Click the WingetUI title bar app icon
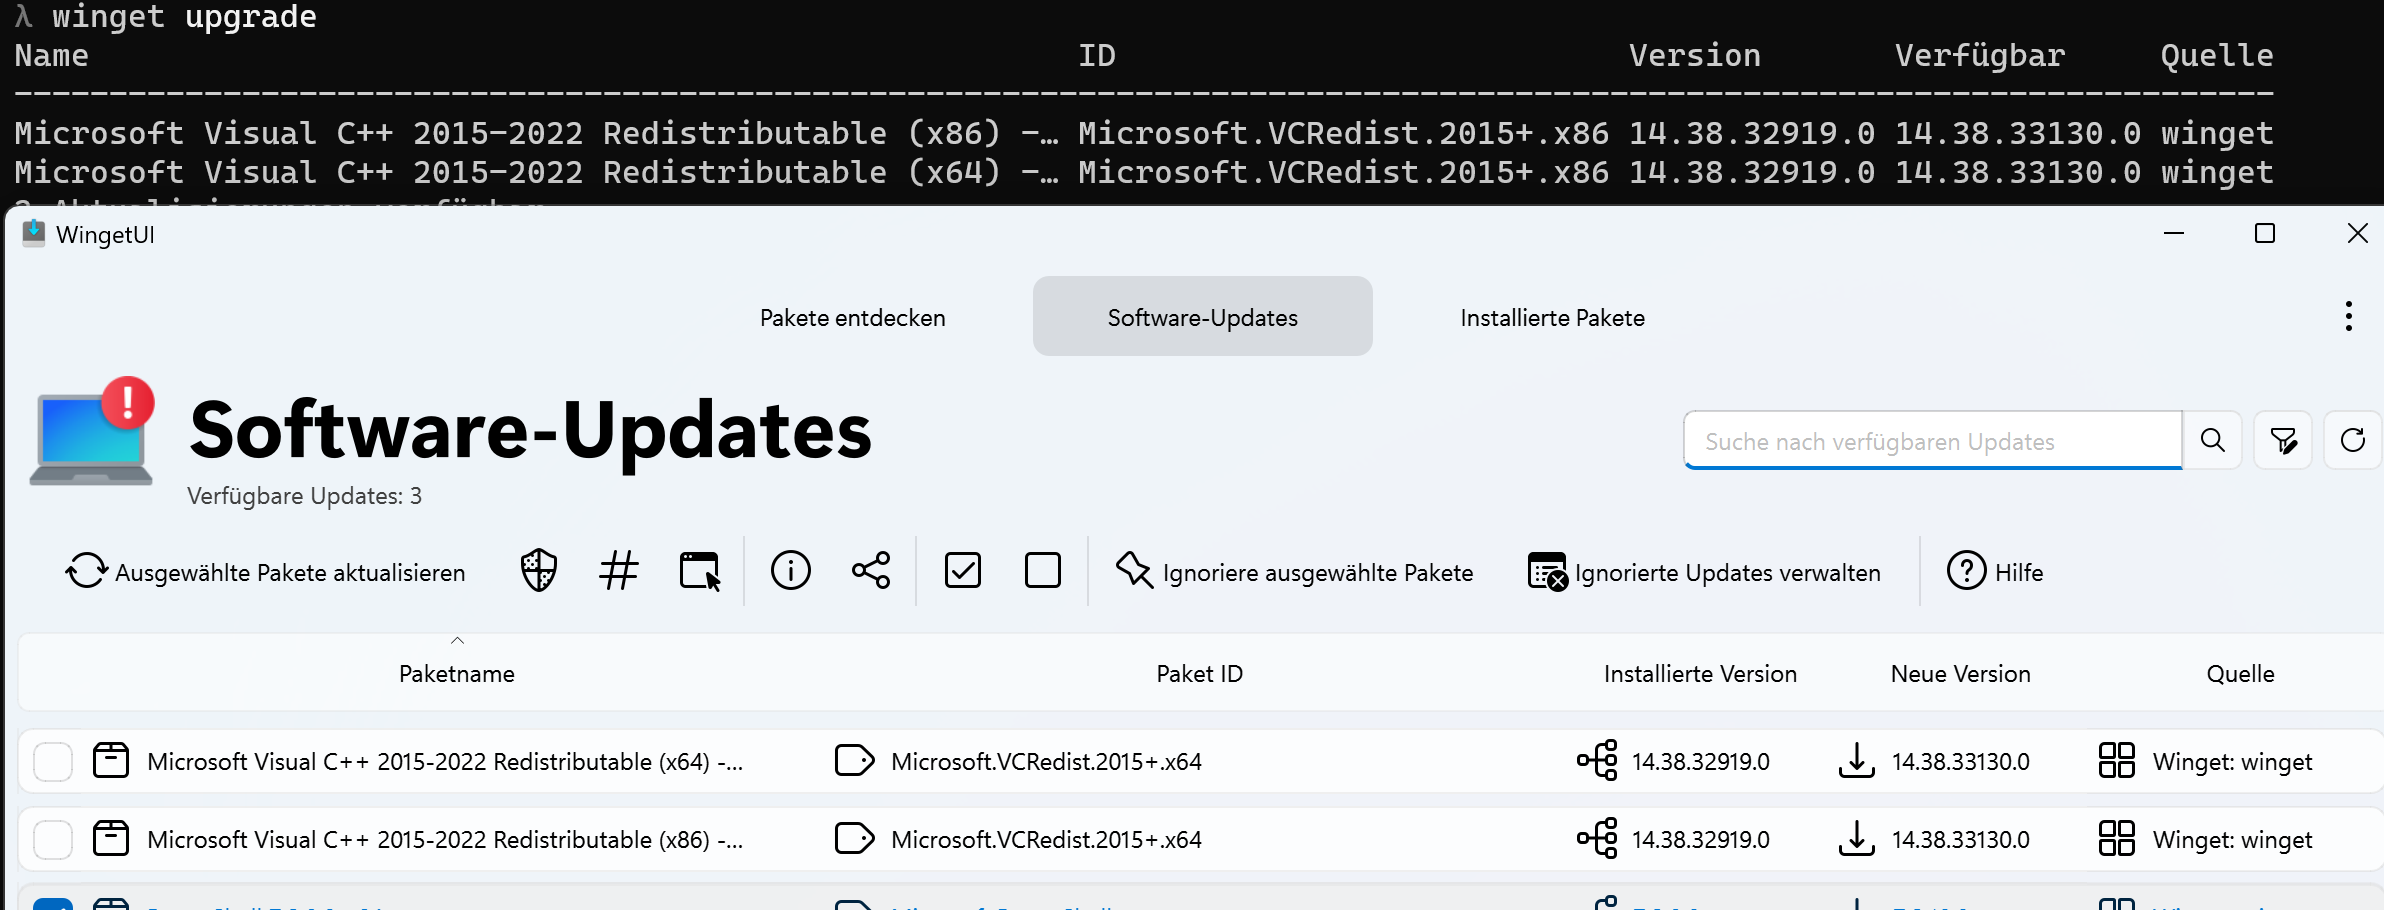 point(33,233)
